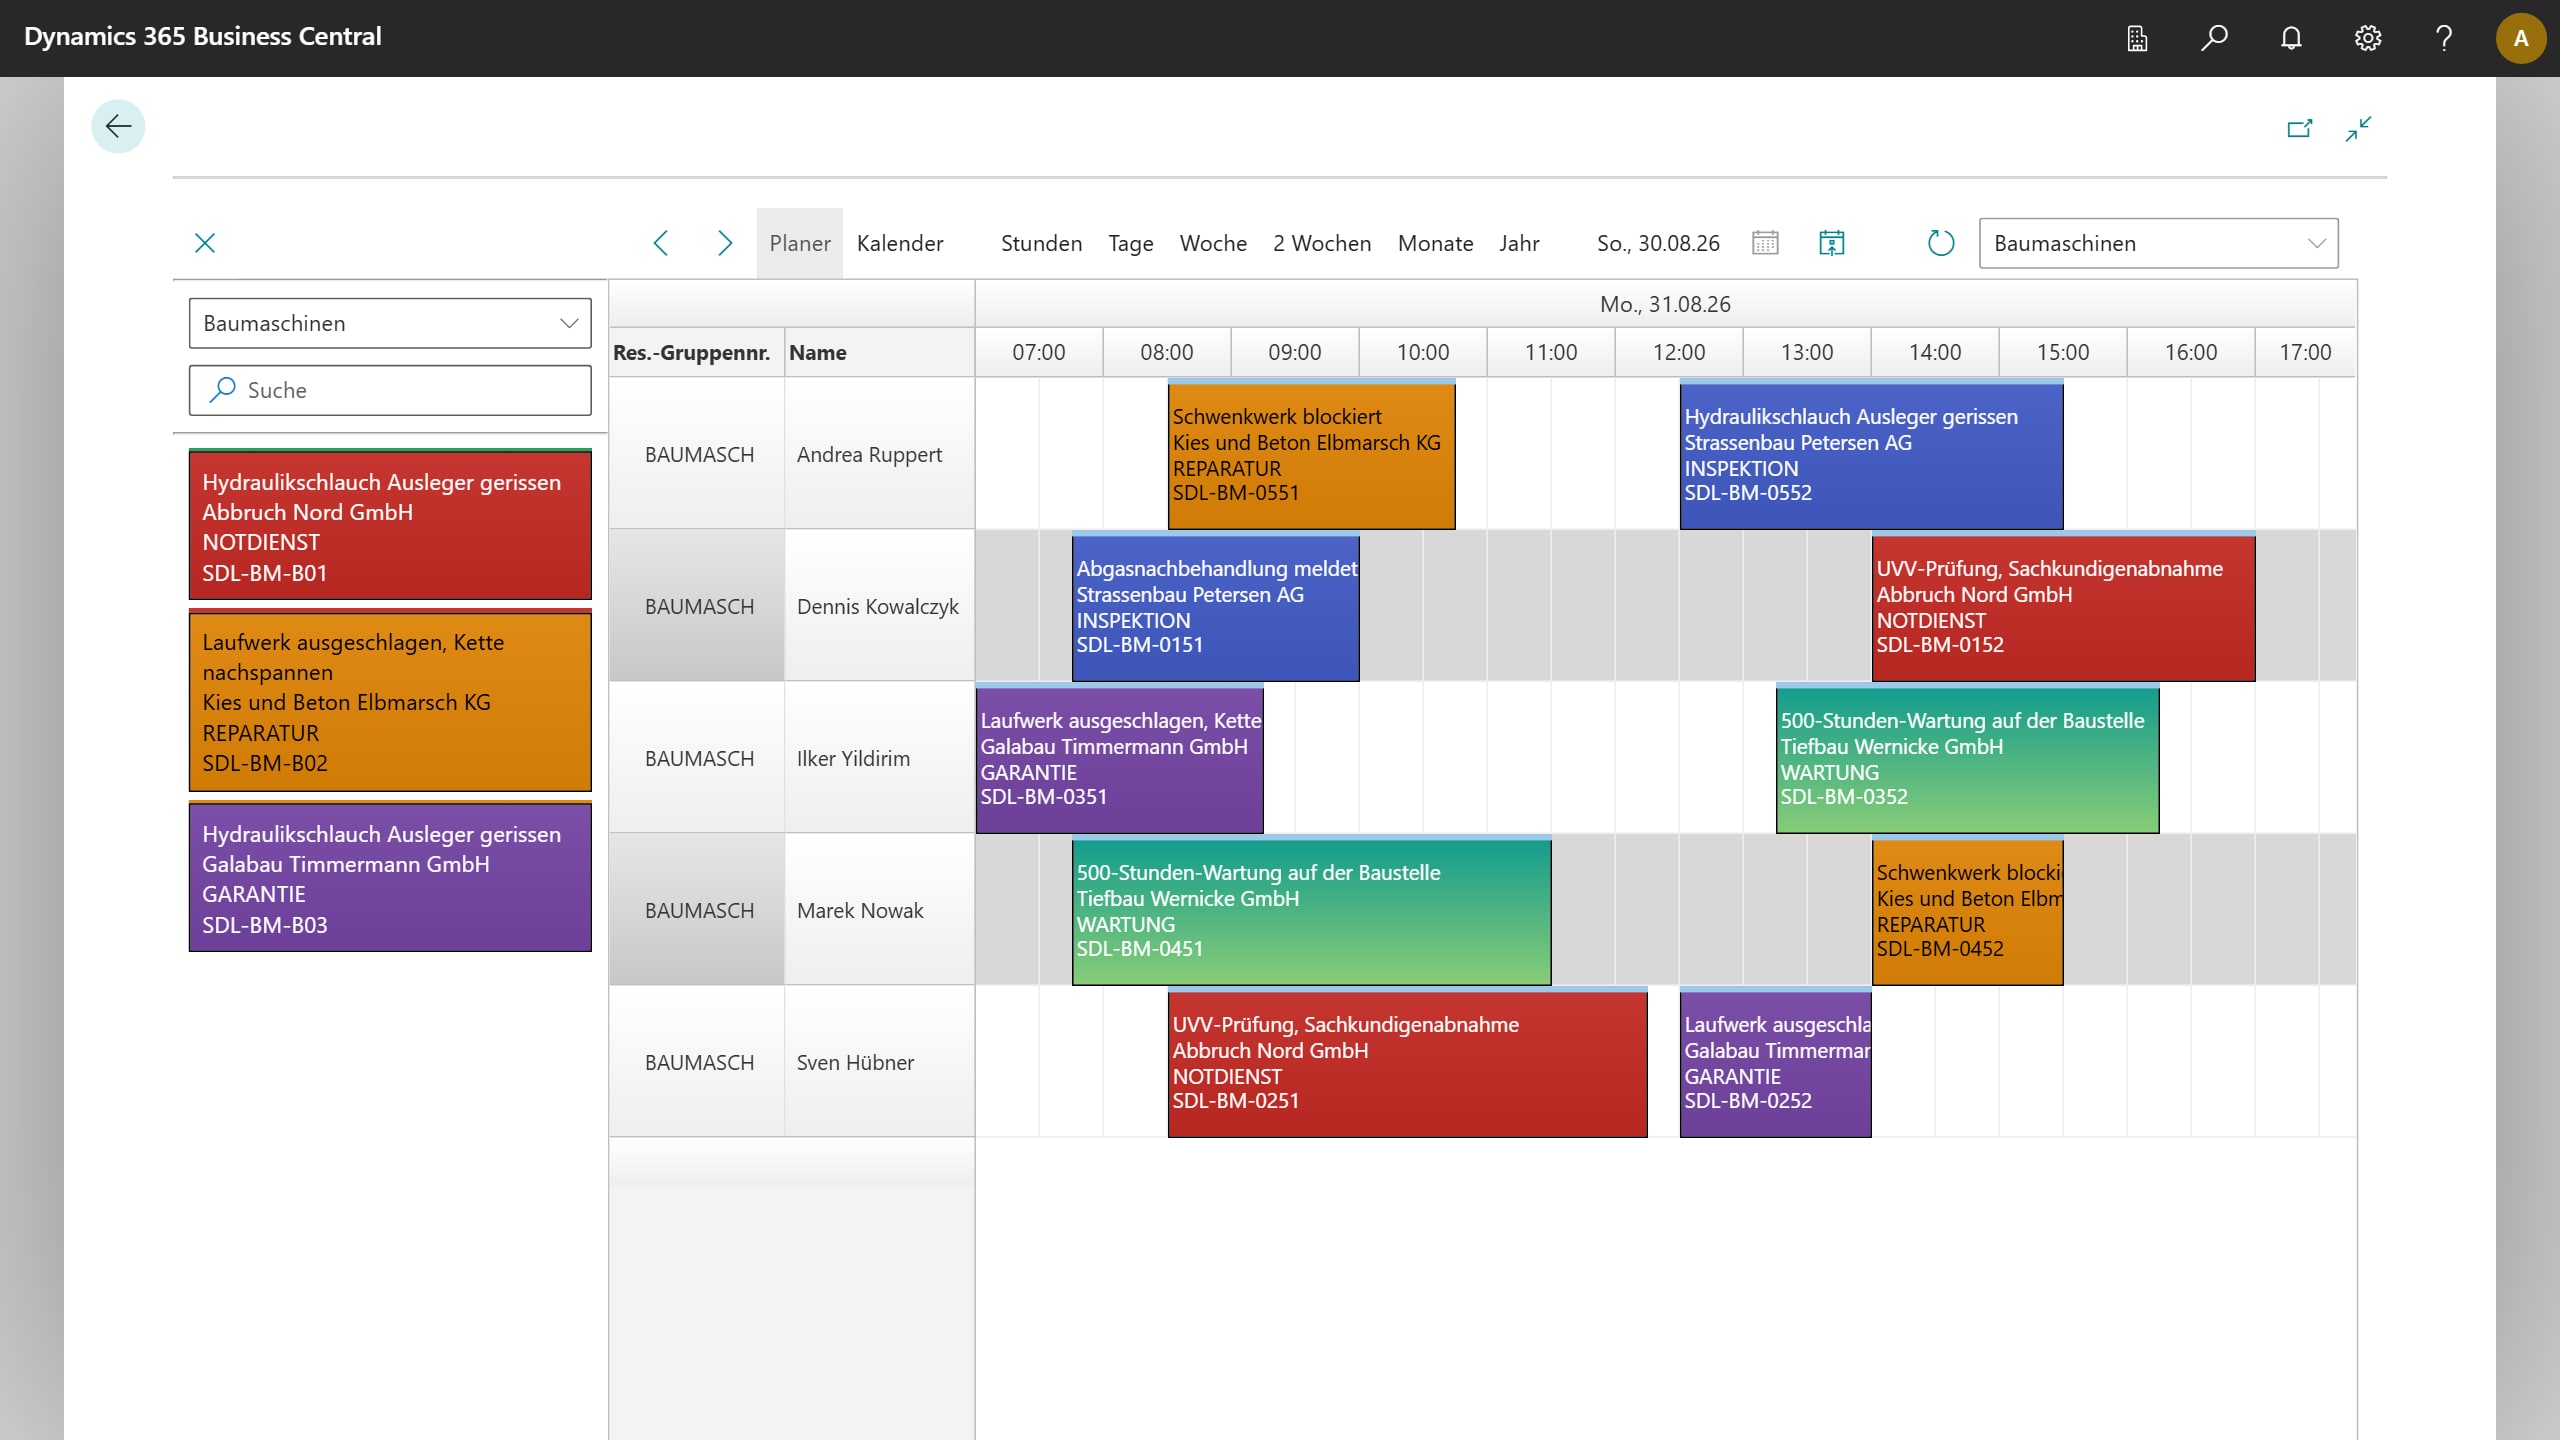Select backlog order SDL-BM-B02 Reparatur
This screenshot has width=2560, height=1440.
click(x=390, y=701)
